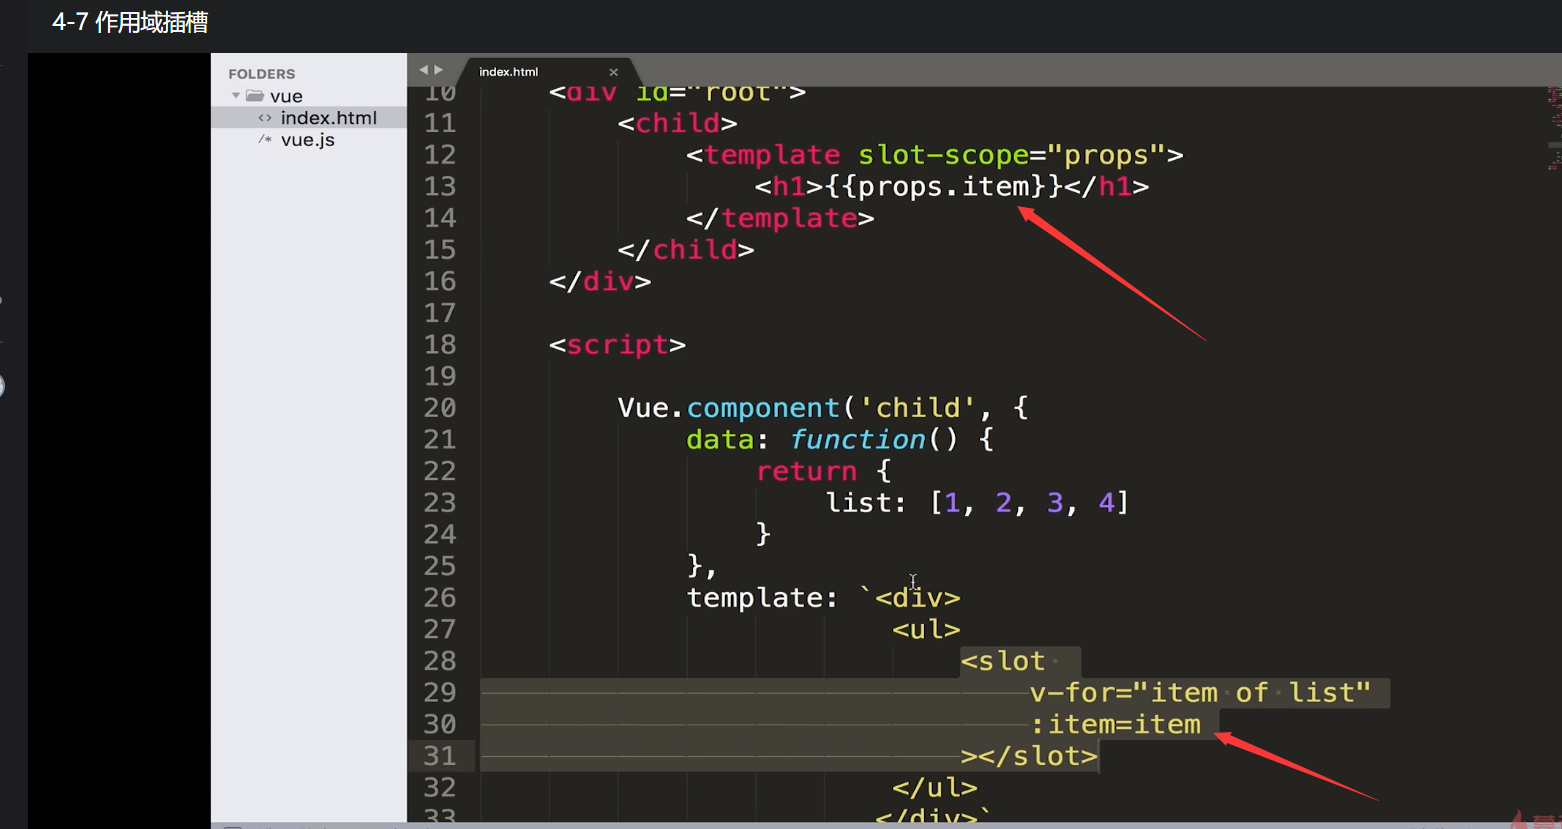Click {{props.item}} on line 13
The height and width of the screenshot is (829, 1562).
pos(944,187)
